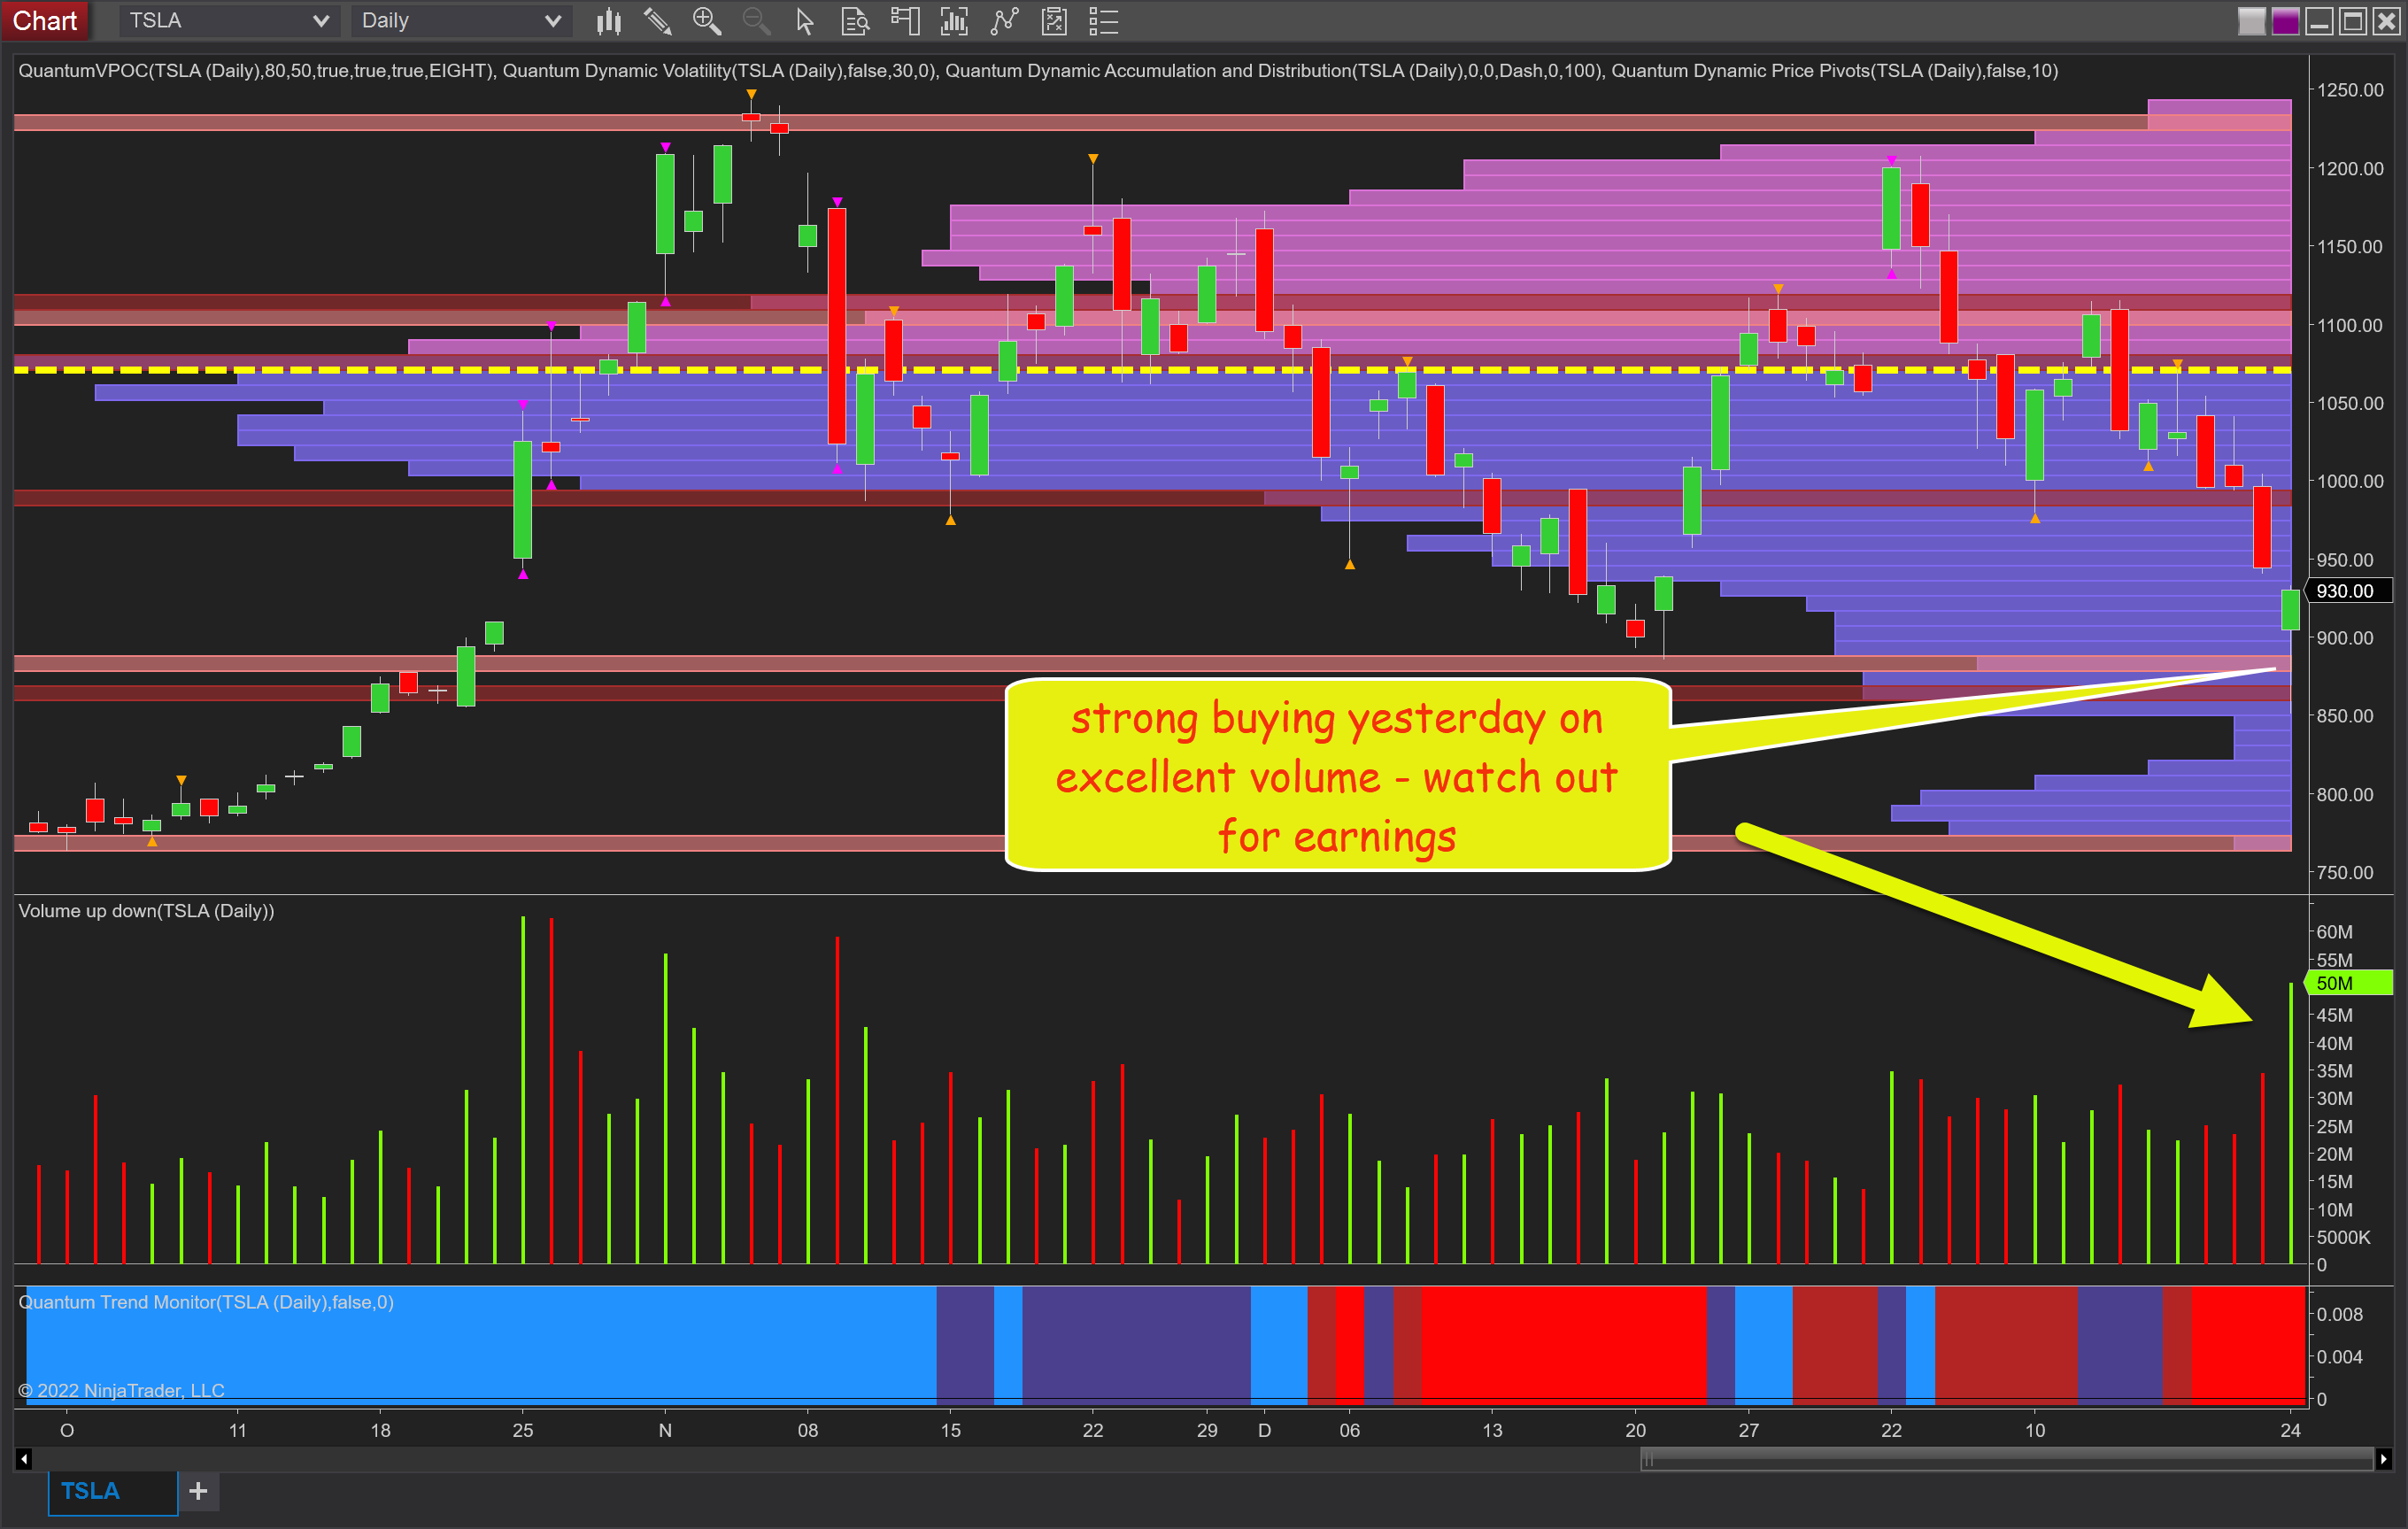Click the '© 2022 NinjaTrader, LLC' copyright text
The height and width of the screenshot is (1529, 2408).
[121, 1390]
